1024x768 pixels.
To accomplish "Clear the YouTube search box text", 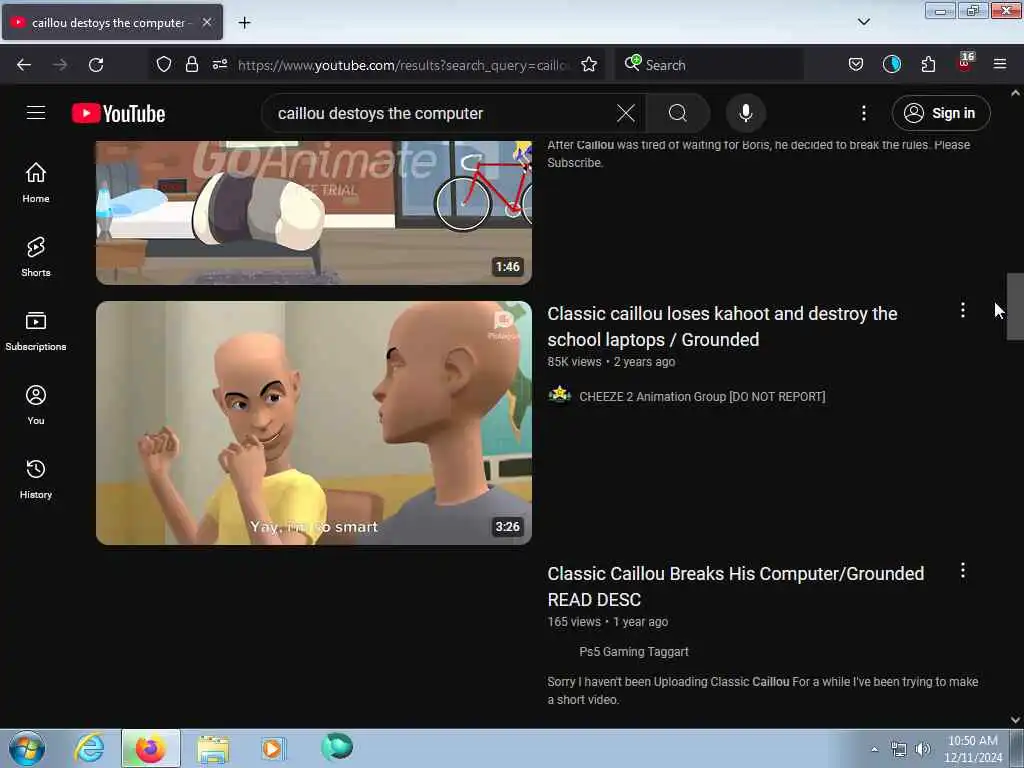I will (626, 113).
